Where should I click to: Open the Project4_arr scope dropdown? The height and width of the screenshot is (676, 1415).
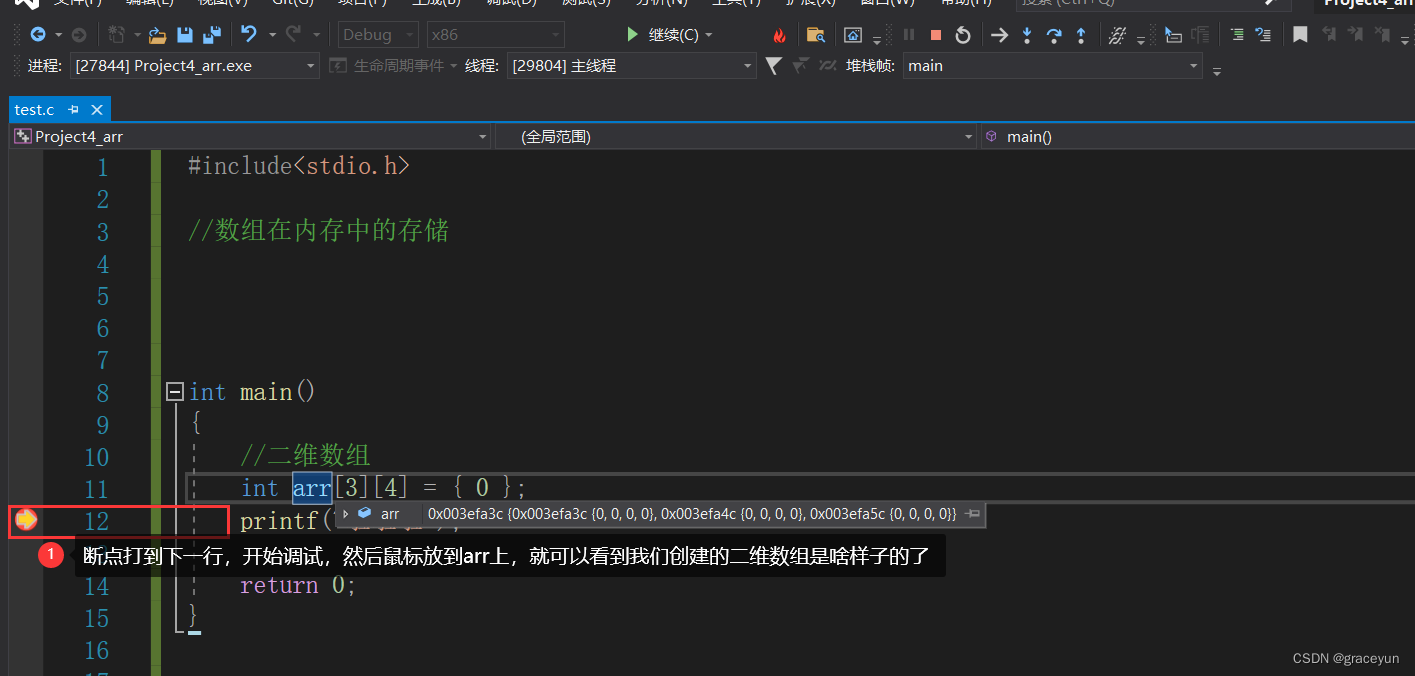(x=251, y=137)
